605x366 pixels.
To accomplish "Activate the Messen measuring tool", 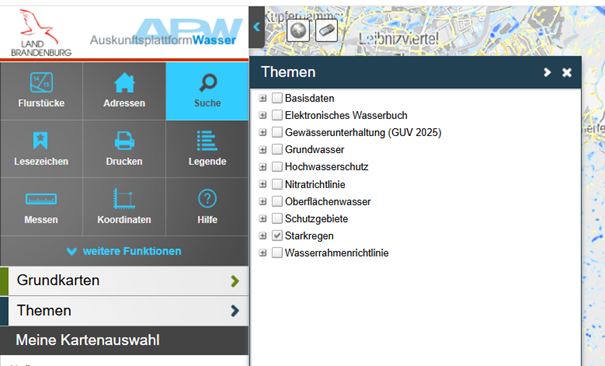I will (41, 207).
